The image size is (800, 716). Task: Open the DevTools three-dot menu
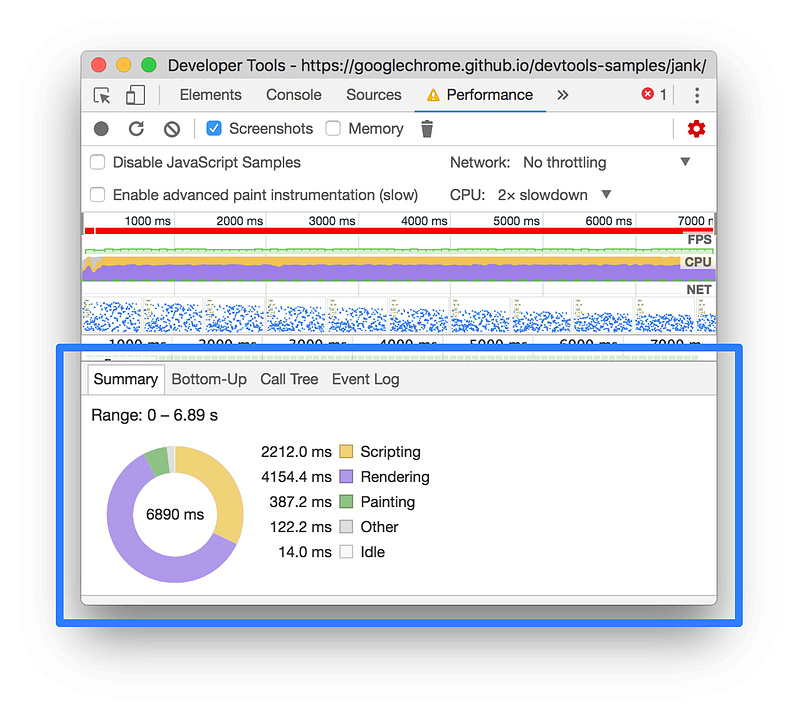(x=697, y=95)
